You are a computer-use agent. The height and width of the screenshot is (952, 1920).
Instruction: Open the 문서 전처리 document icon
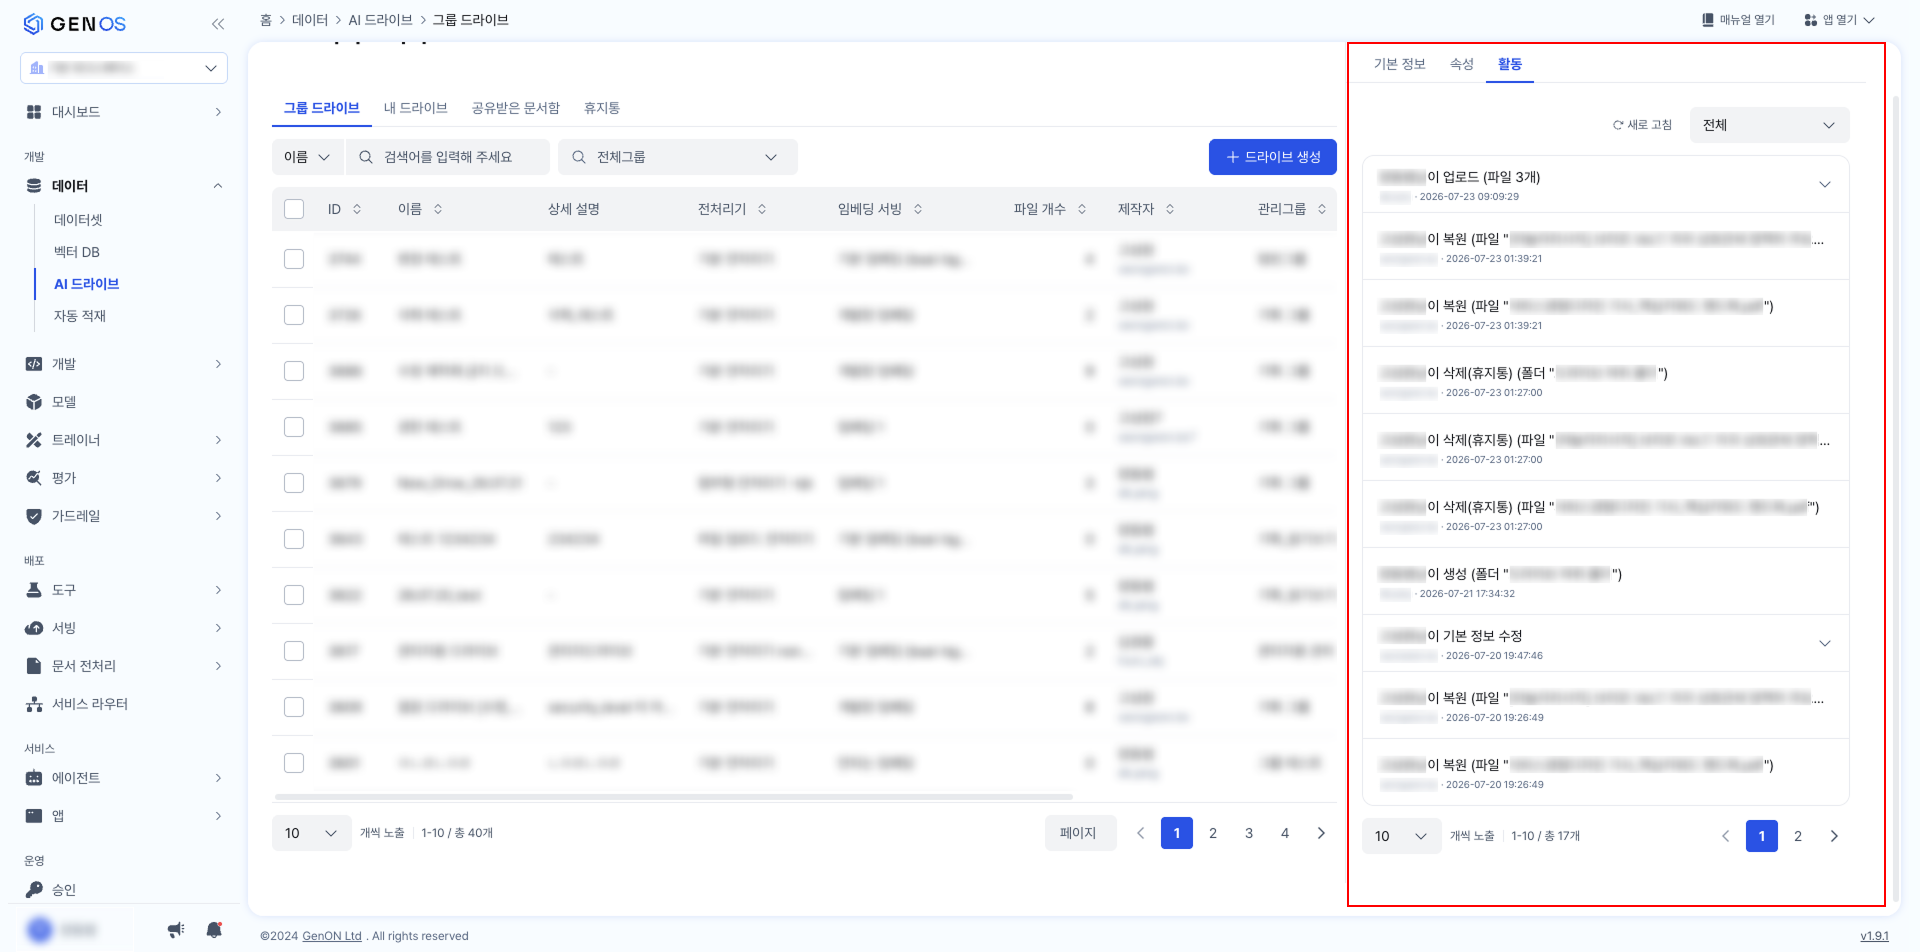click(x=34, y=666)
